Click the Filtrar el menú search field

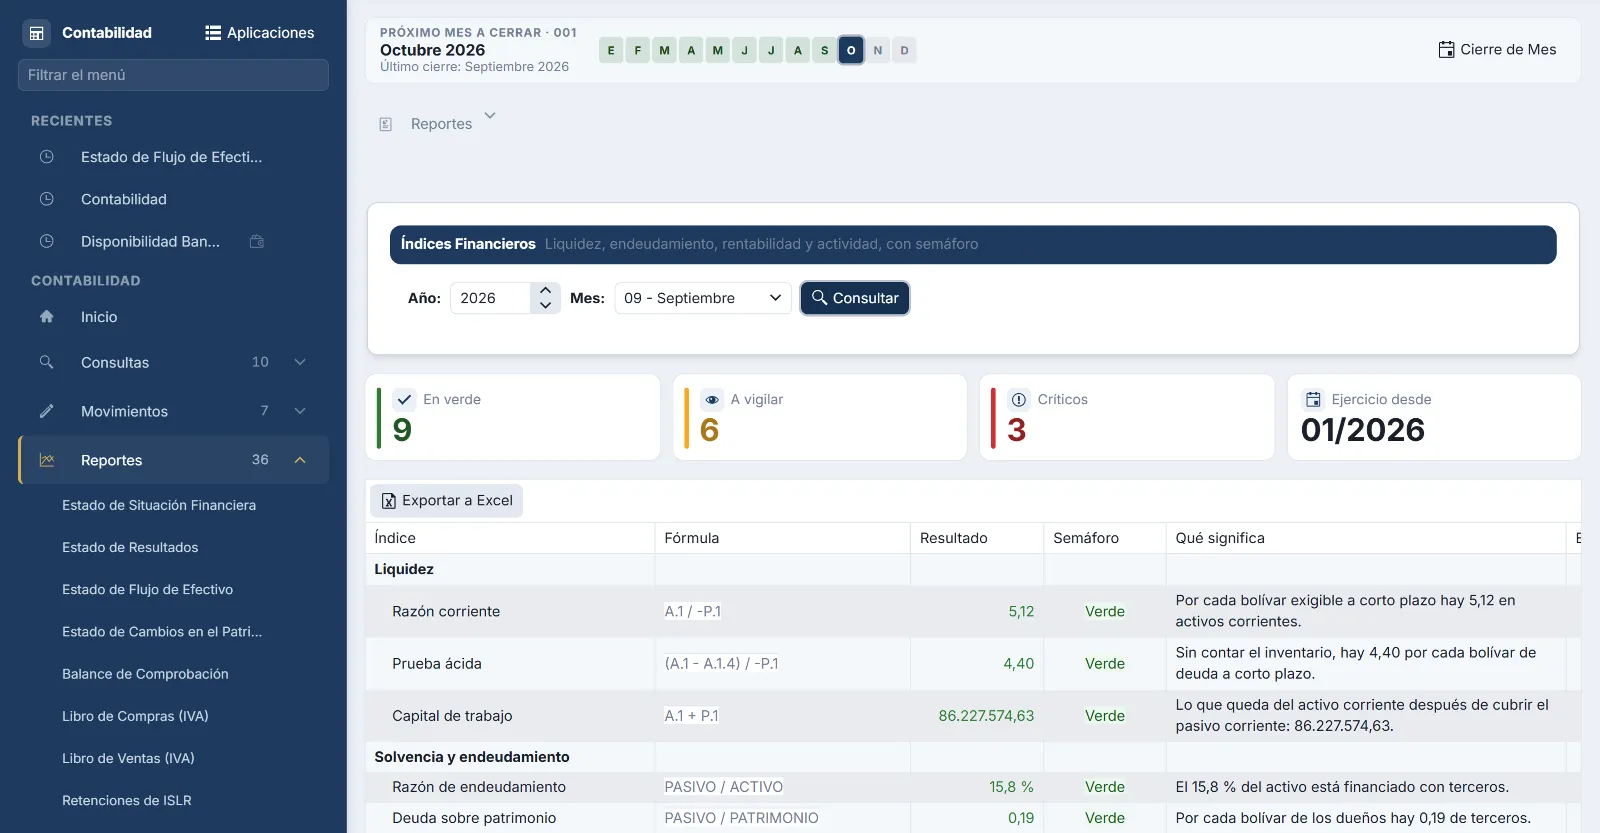coord(173,75)
